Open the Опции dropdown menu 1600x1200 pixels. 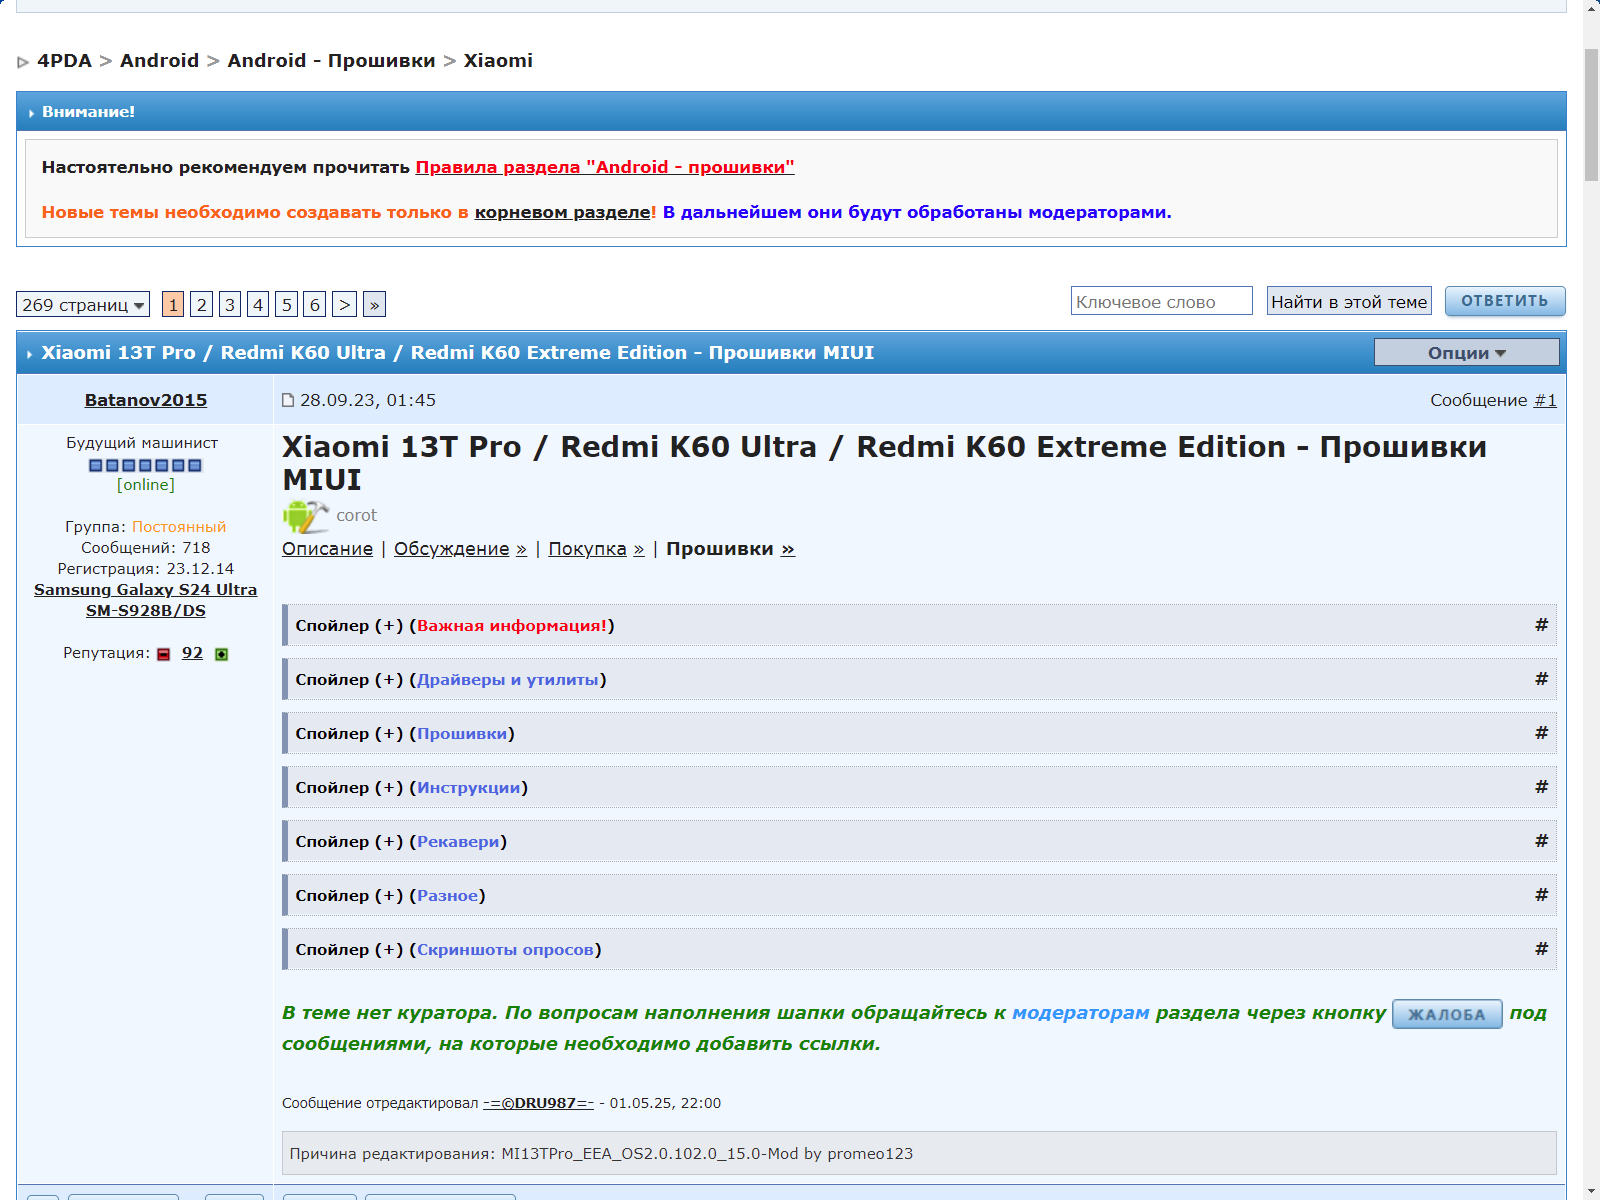pyautogui.click(x=1466, y=353)
